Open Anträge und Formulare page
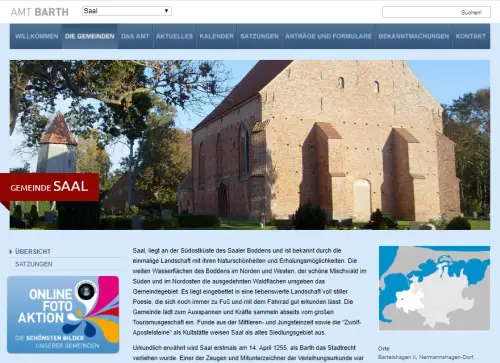Screen dimensions: 500x363 tap(328, 36)
